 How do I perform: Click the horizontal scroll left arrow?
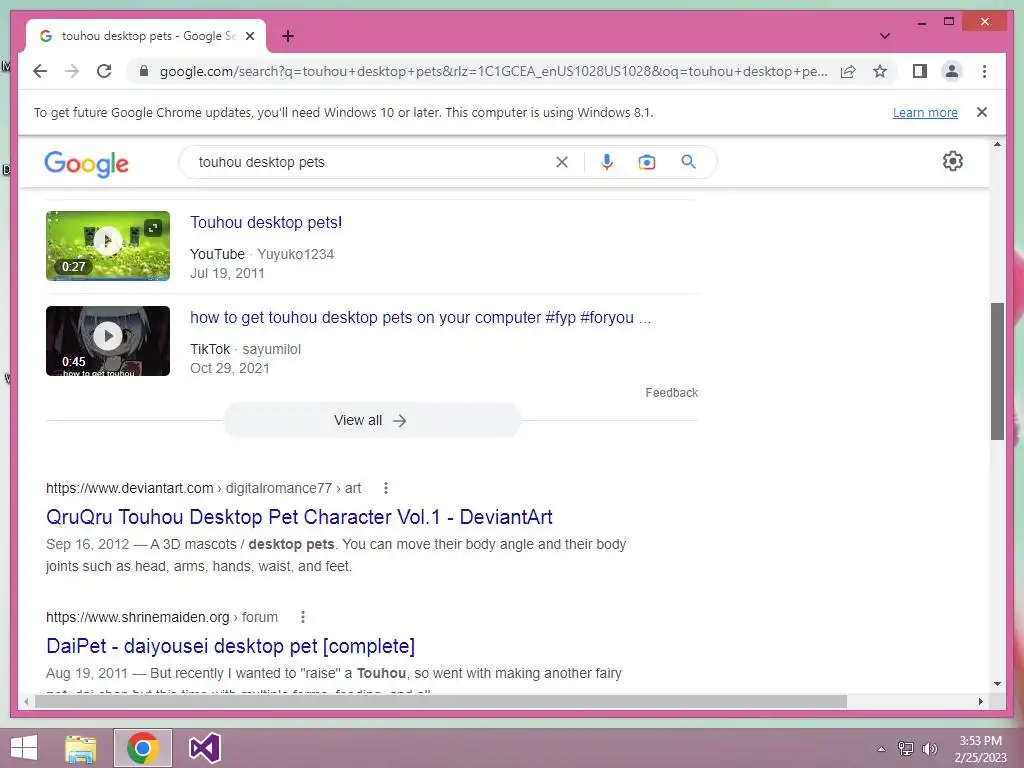coord(26,701)
